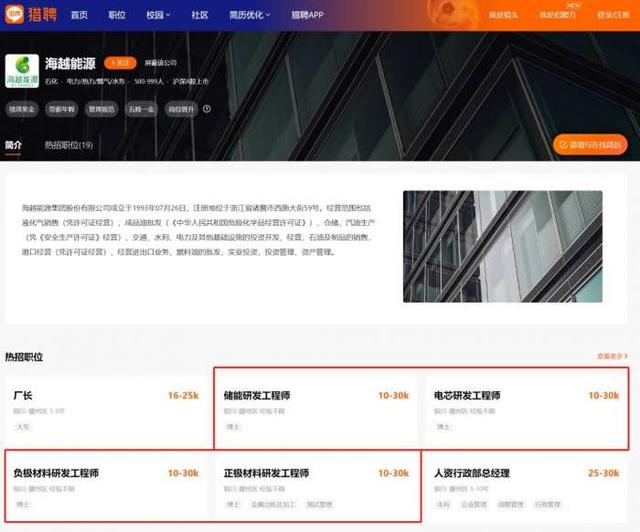
Task: Click the 关注 follow button
Action: coord(118,63)
